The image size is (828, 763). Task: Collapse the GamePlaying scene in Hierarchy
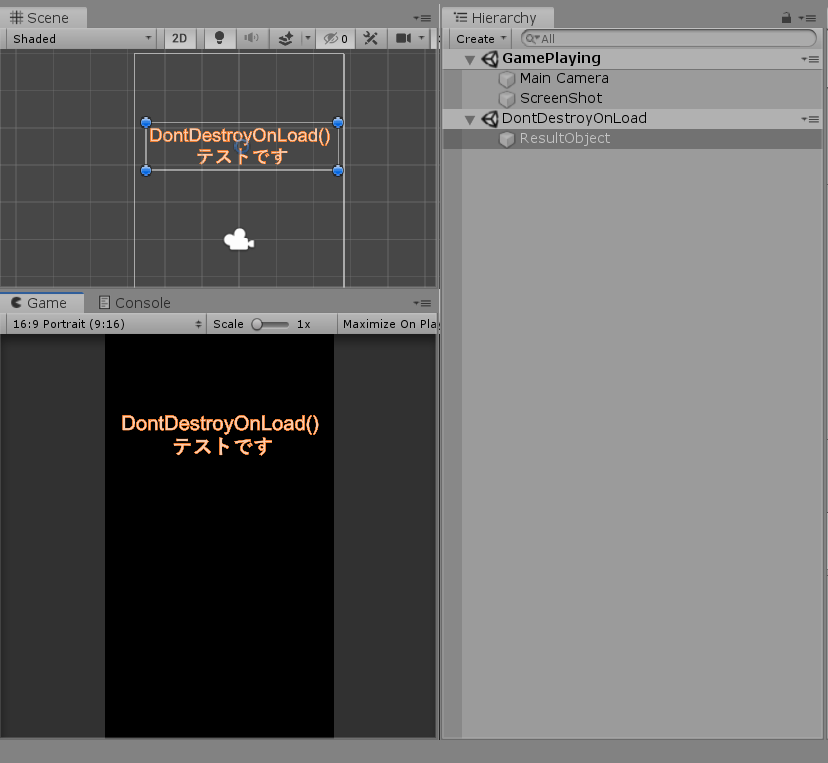pos(470,58)
